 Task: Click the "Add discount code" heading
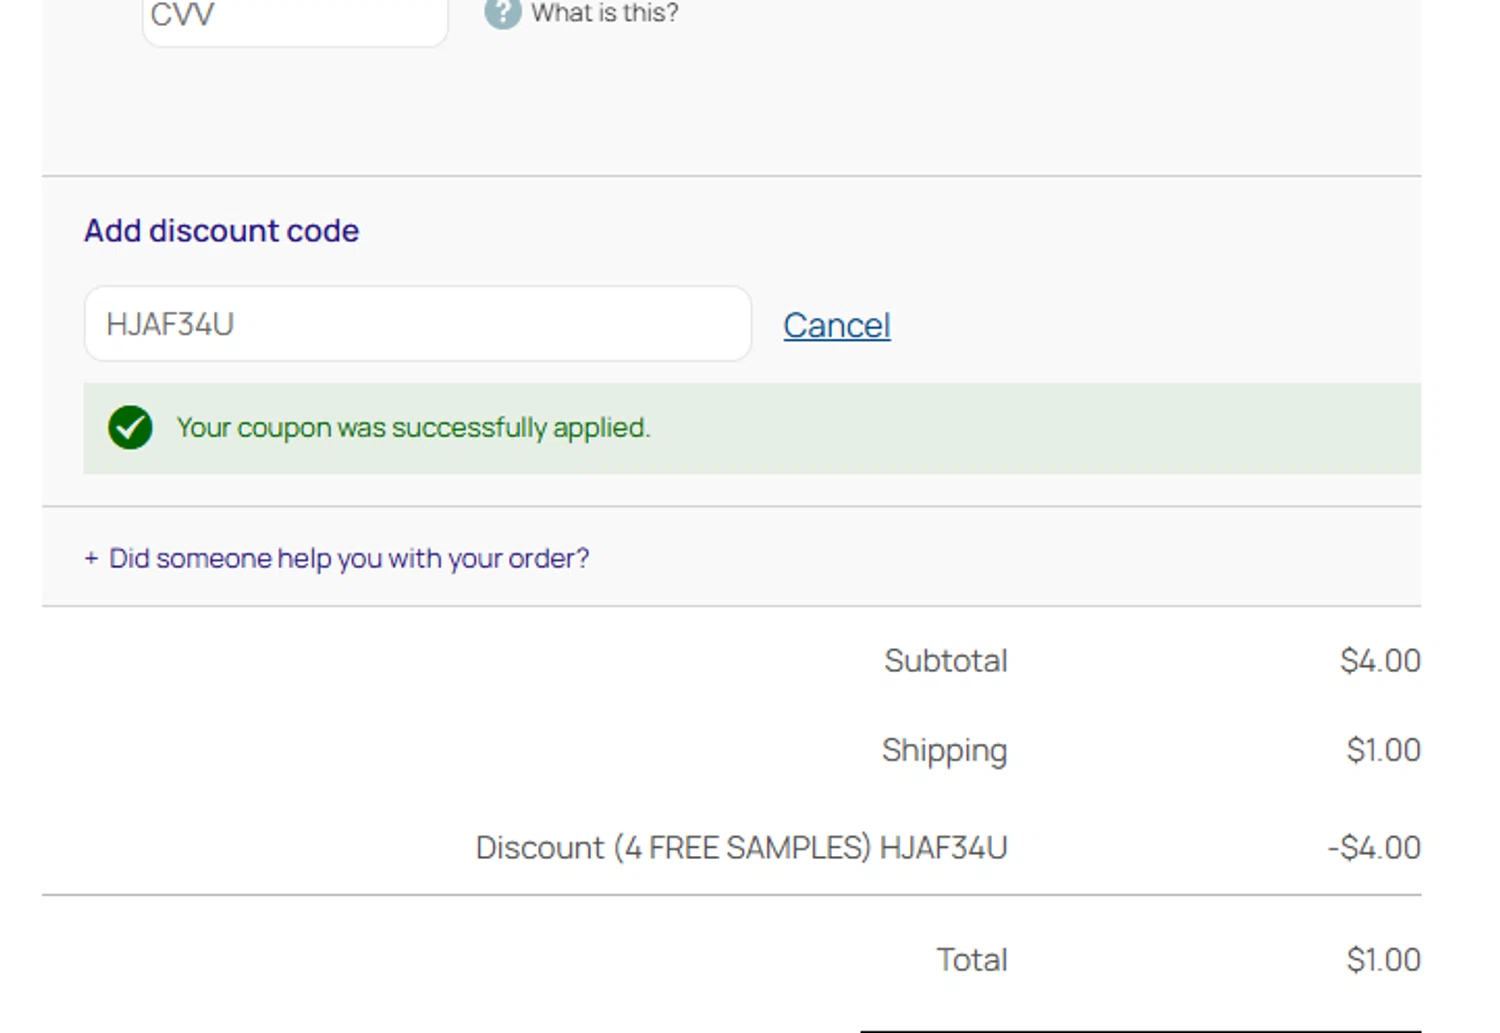click(x=221, y=231)
